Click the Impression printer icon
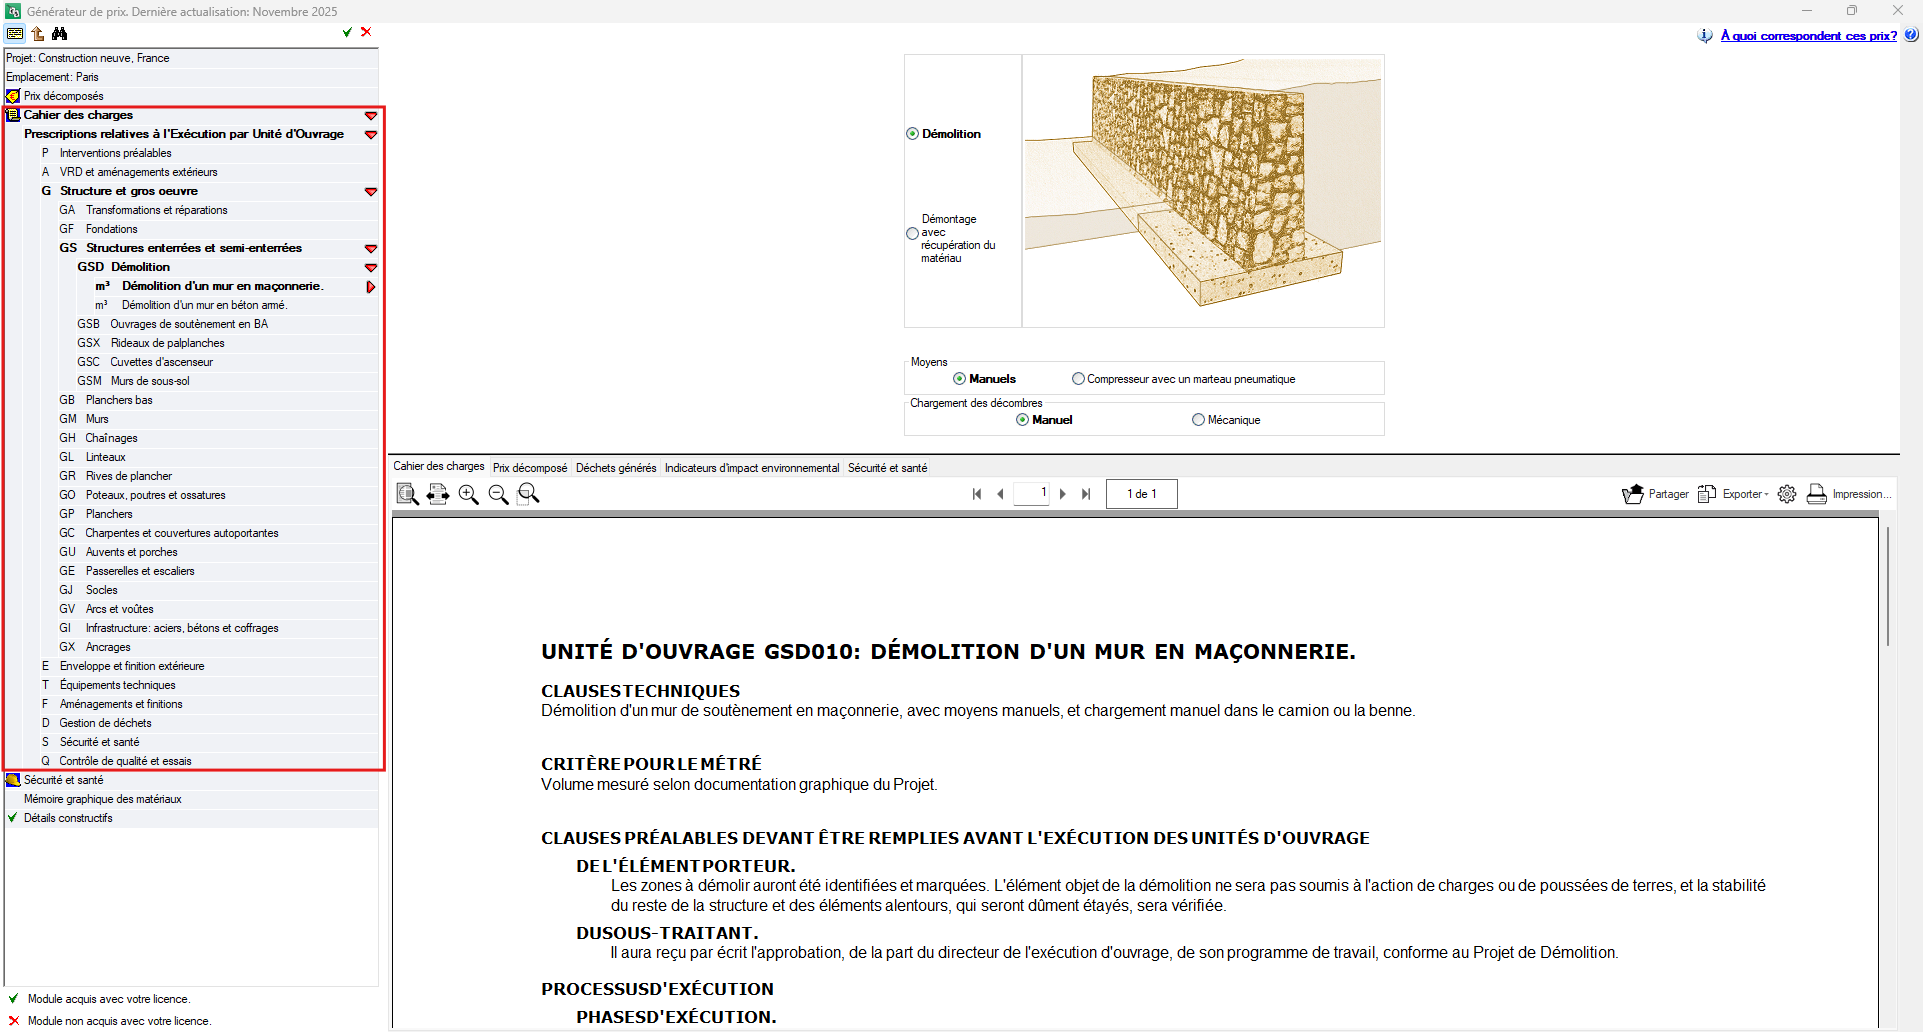Viewport: 1923px width, 1032px height. pyautogui.click(x=1817, y=494)
